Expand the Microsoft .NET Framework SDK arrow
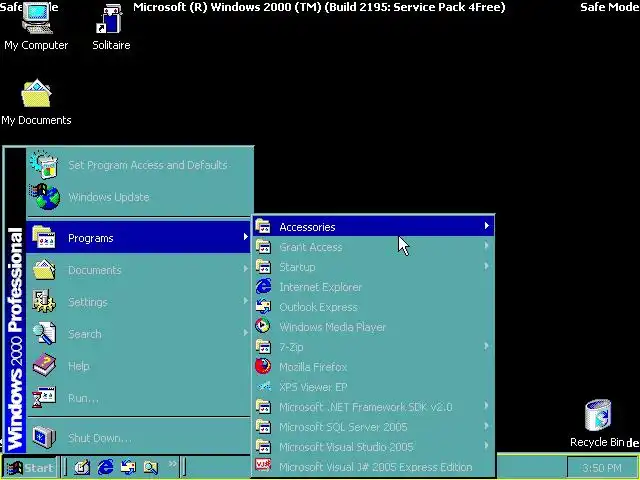This screenshot has width=640, height=480. coord(486,406)
